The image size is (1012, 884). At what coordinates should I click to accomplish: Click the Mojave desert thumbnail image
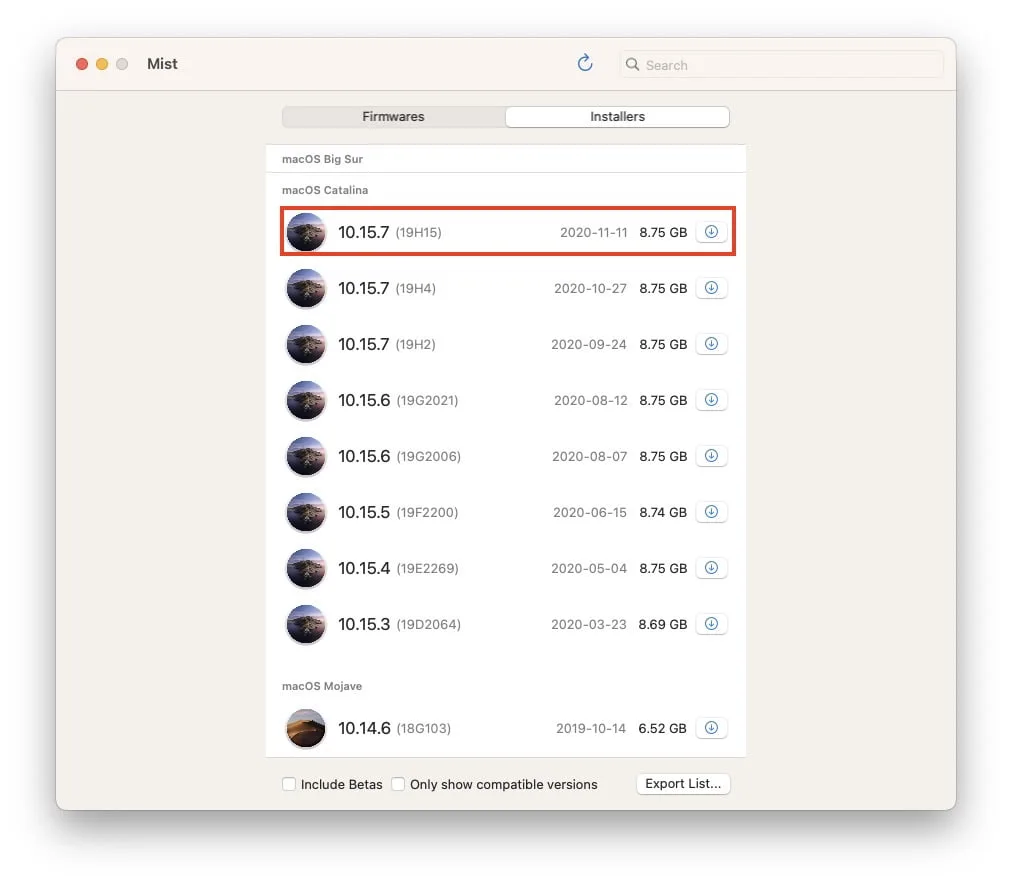point(306,728)
